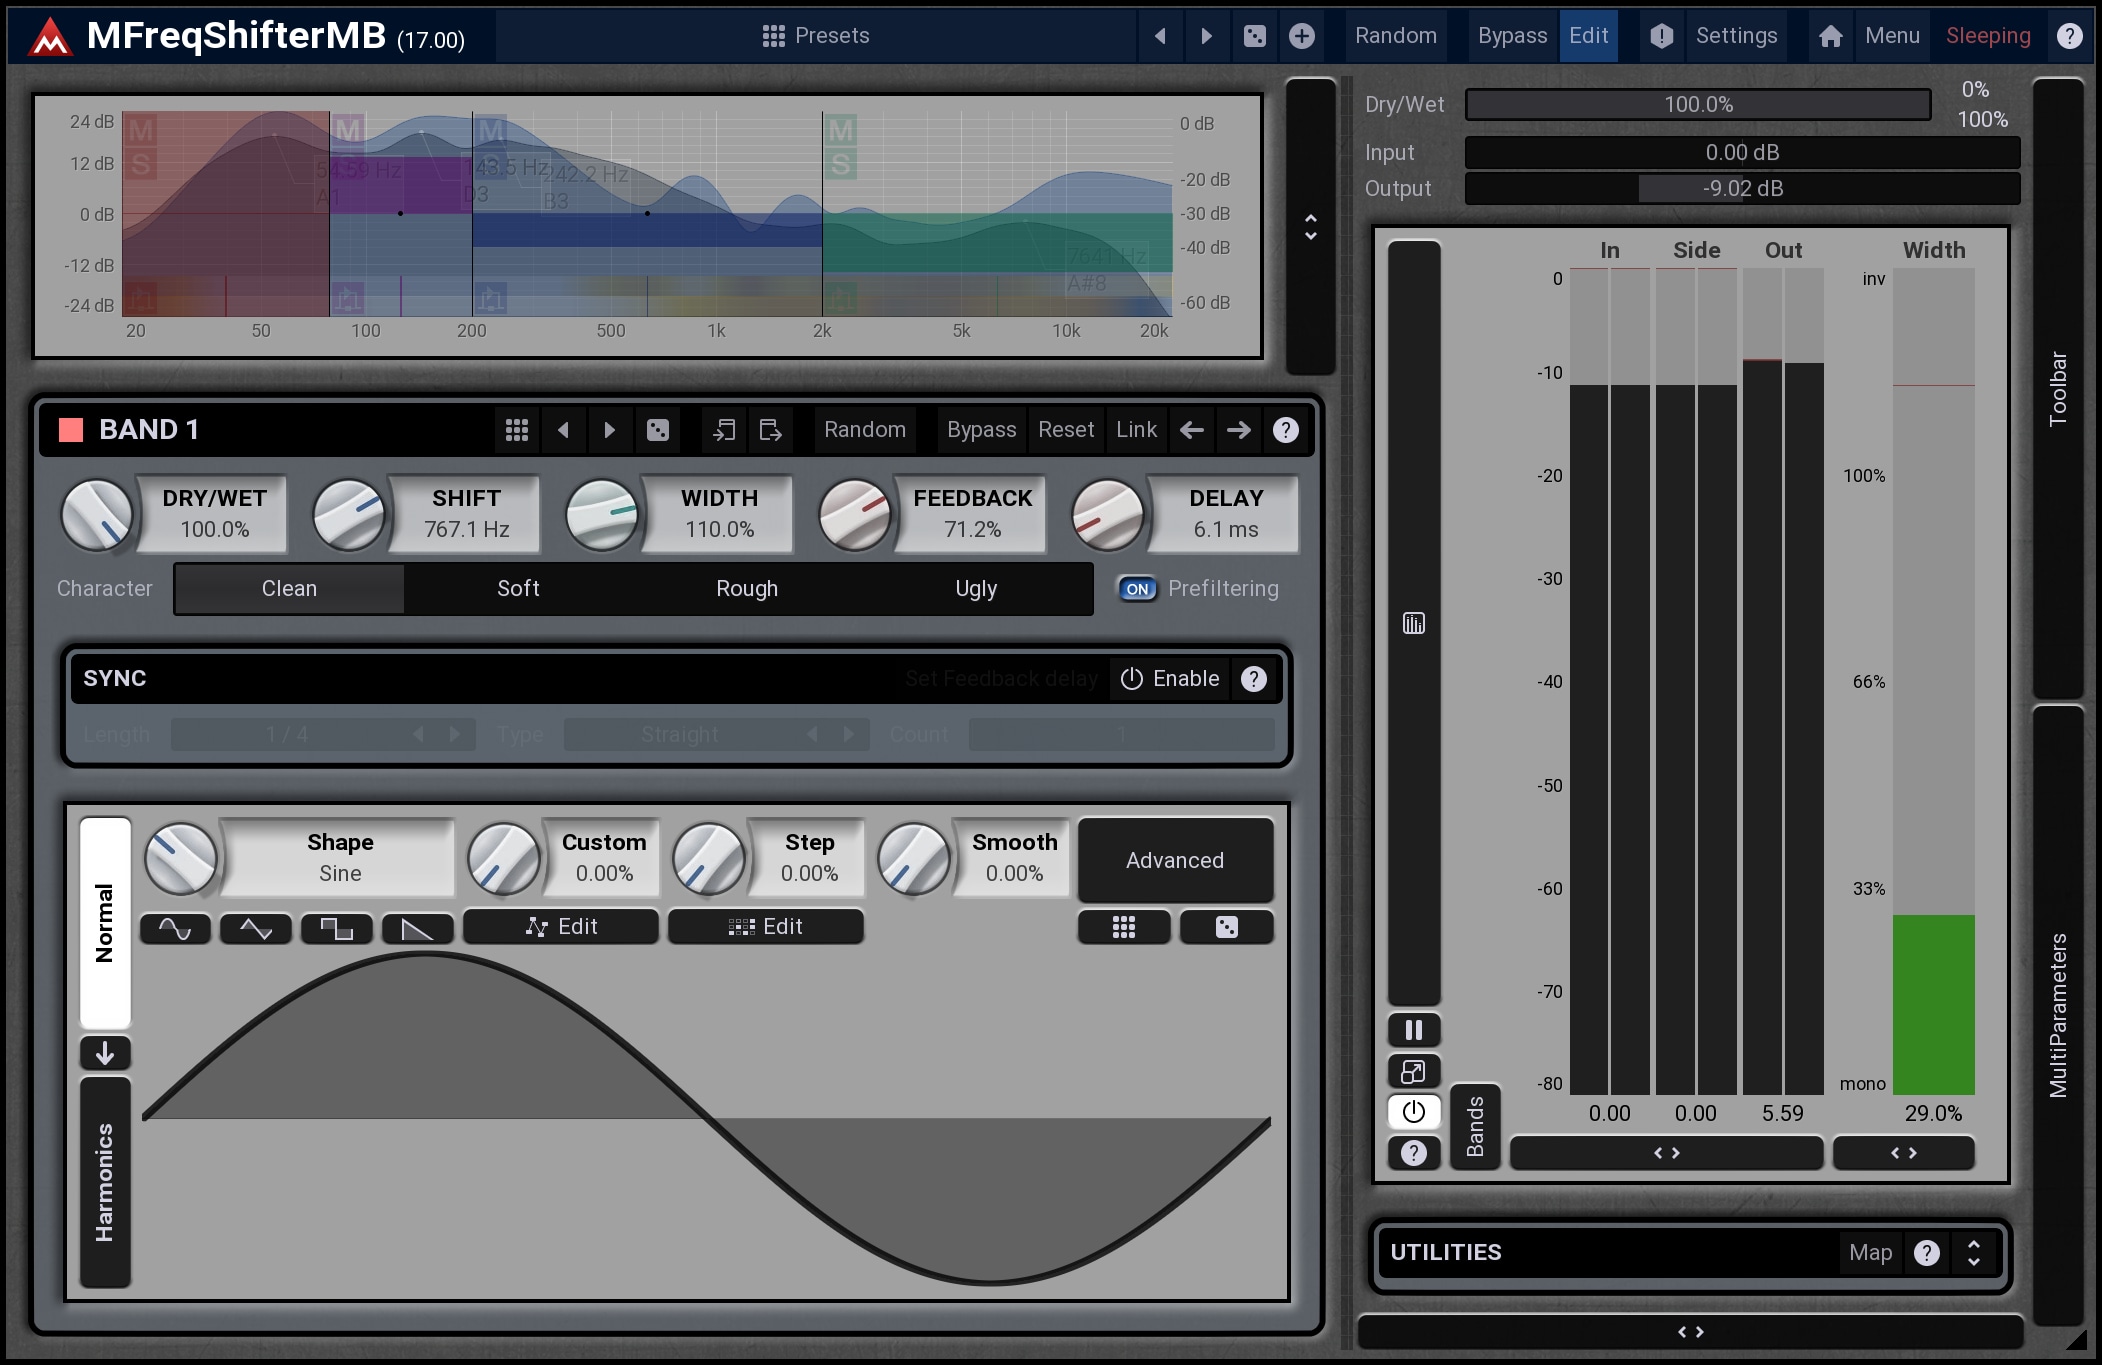Expand width meter using arrows below
The image size is (2102, 1365).
(x=1903, y=1153)
